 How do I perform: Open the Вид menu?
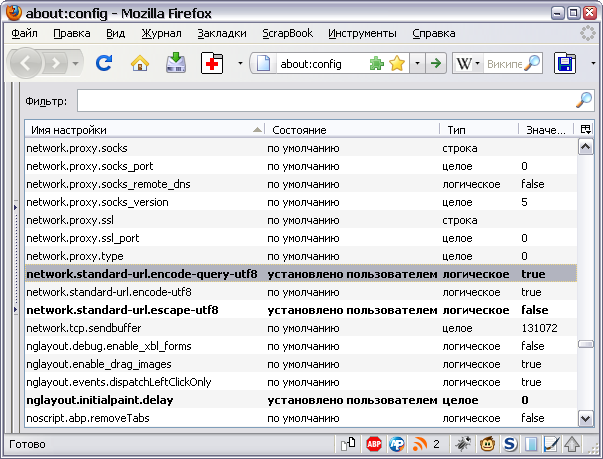point(115,33)
